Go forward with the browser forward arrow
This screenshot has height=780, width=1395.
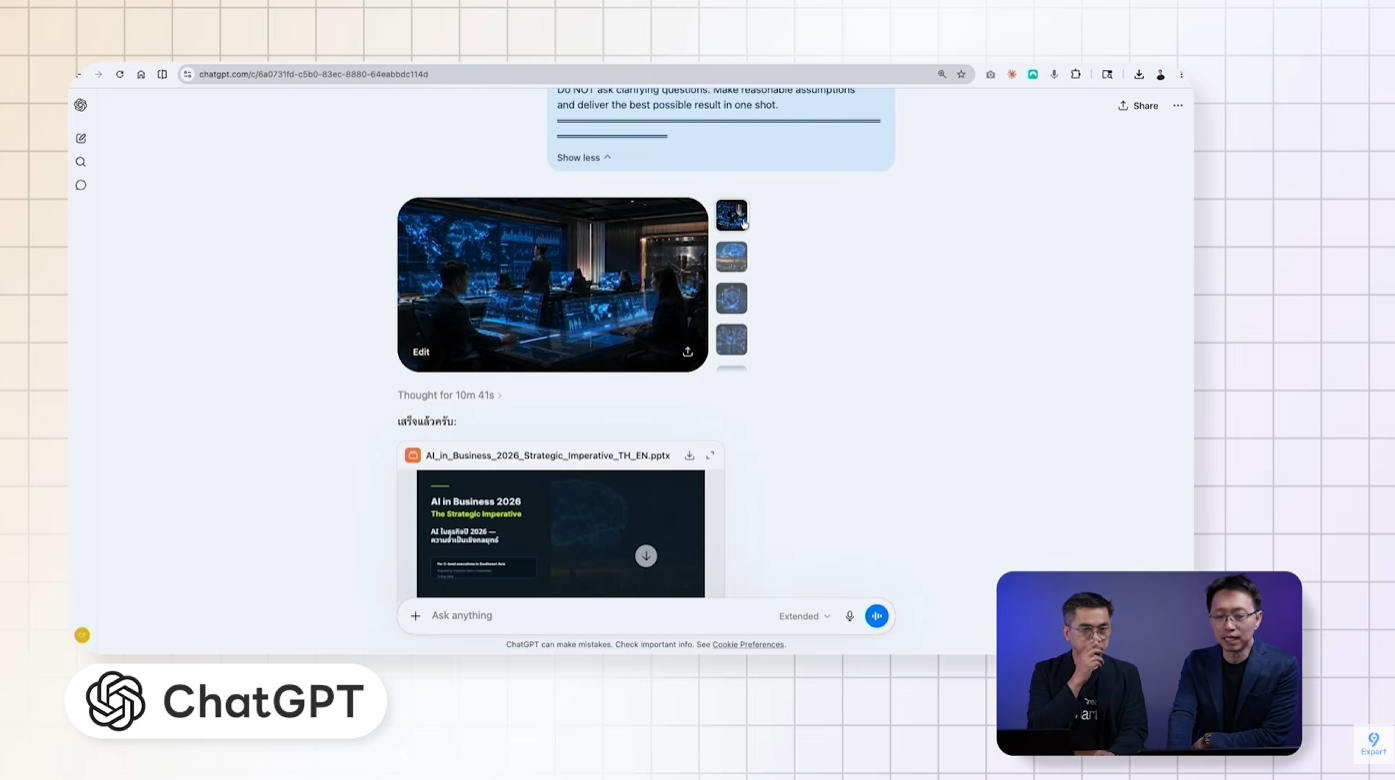pyautogui.click(x=98, y=74)
